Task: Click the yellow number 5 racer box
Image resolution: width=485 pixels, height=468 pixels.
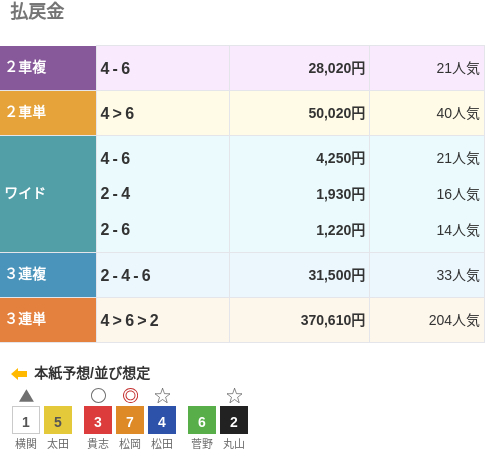Action: click(58, 420)
